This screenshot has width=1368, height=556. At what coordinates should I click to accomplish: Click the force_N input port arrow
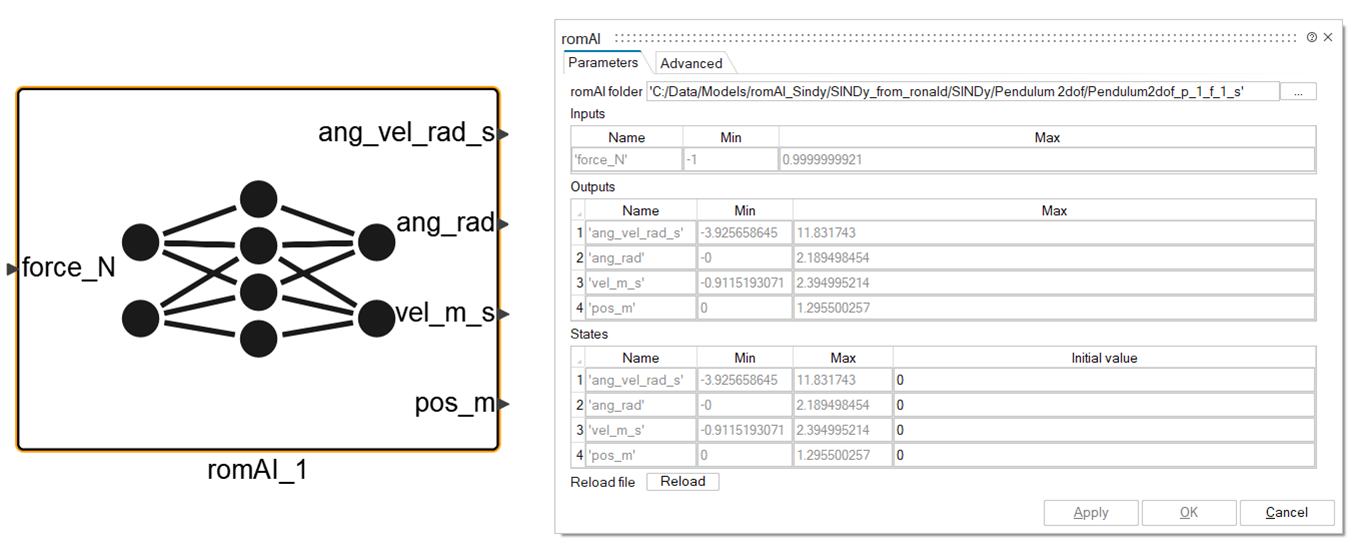(x=12, y=268)
